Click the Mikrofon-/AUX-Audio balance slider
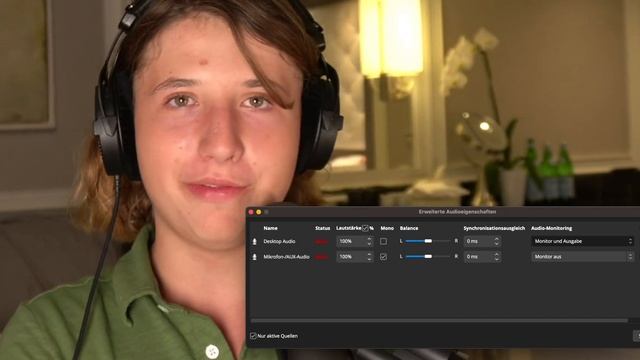The height and width of the screenshot is (360, 640). click(428, 256)
